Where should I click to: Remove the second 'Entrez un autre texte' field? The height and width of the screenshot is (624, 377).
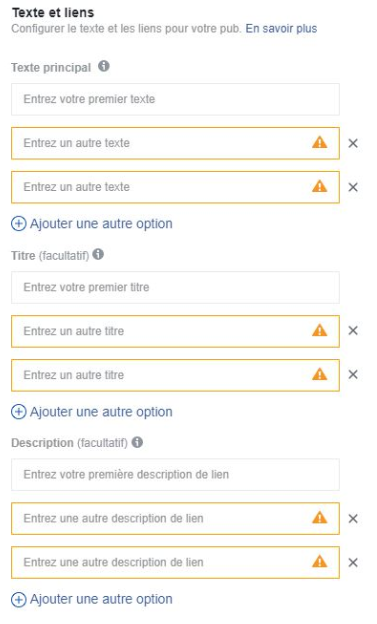tap(353, 187)
